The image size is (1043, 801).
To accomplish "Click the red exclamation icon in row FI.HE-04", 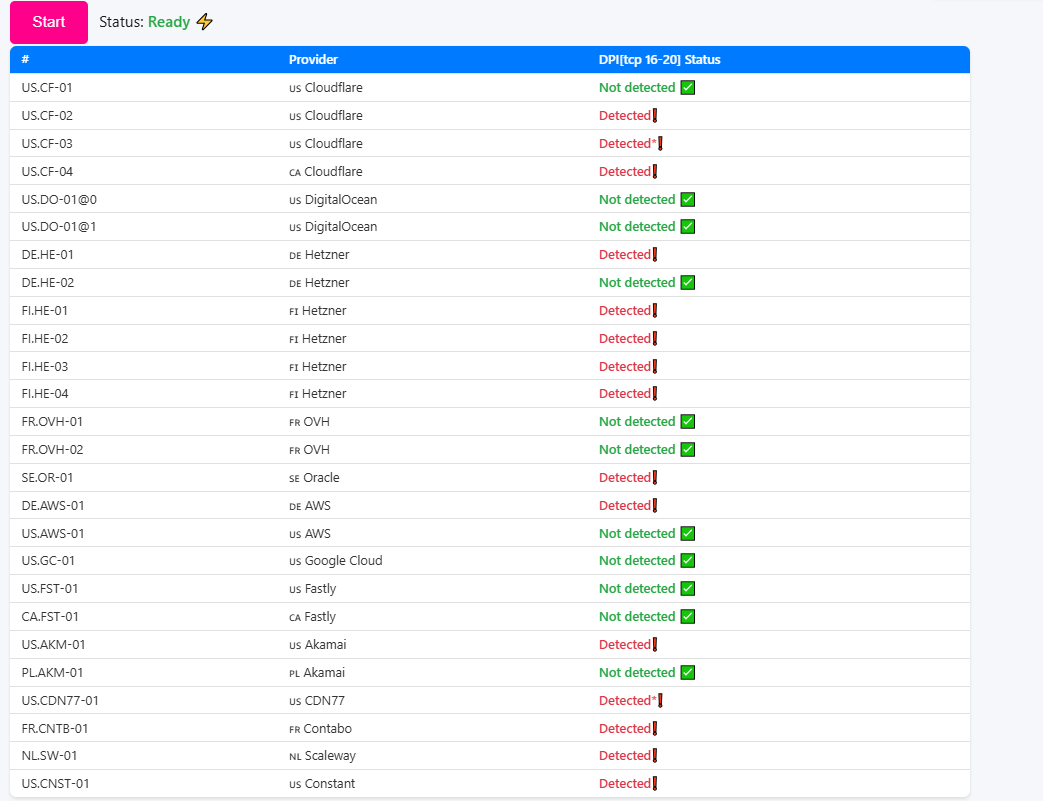I will tap(655, 394).
